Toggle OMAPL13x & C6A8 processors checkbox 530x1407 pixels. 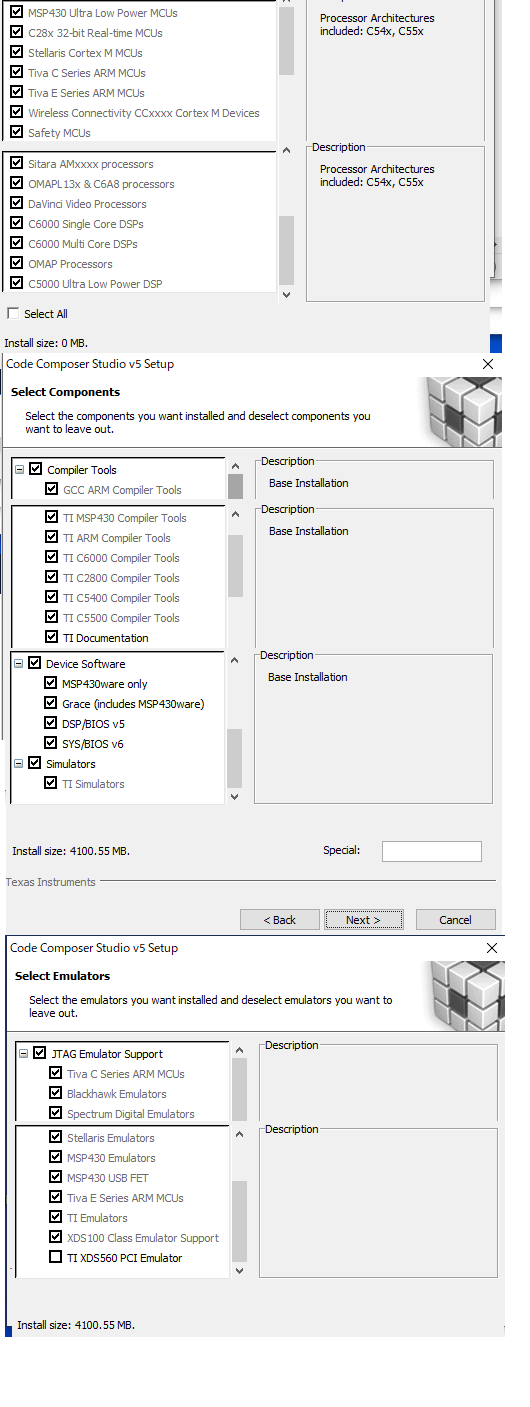(x=16, y=183)
